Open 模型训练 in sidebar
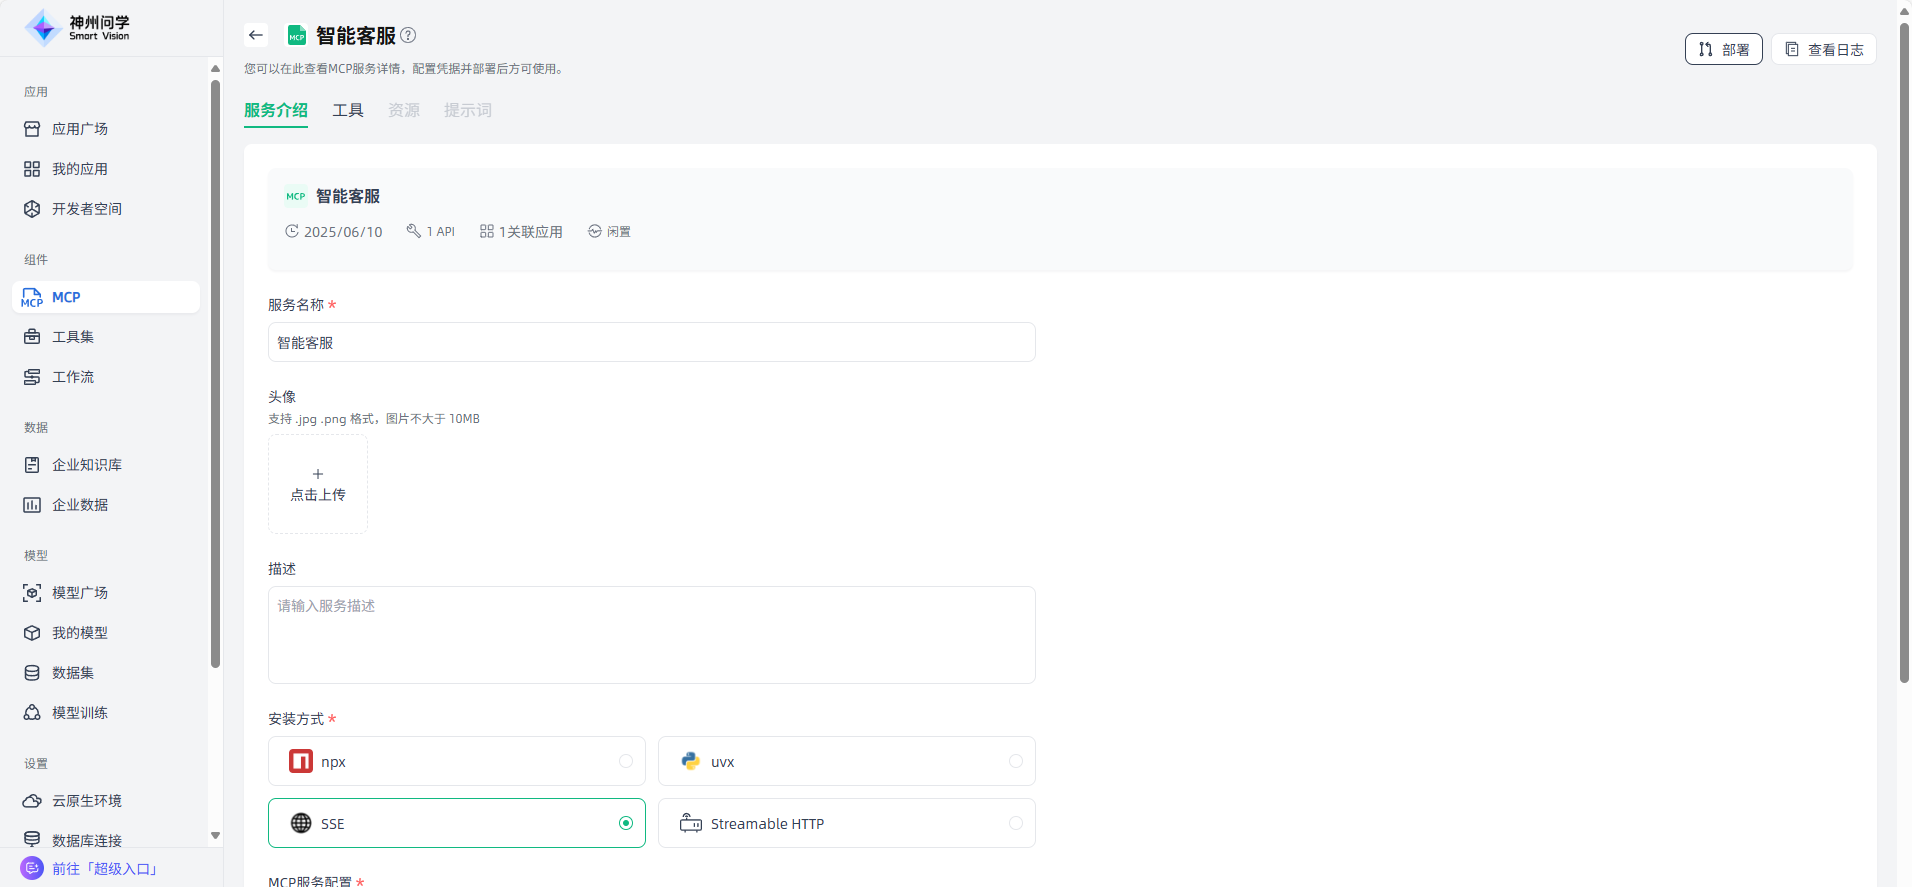The height and width of the screenshot is (887, 1912). [x=80, y=713]
